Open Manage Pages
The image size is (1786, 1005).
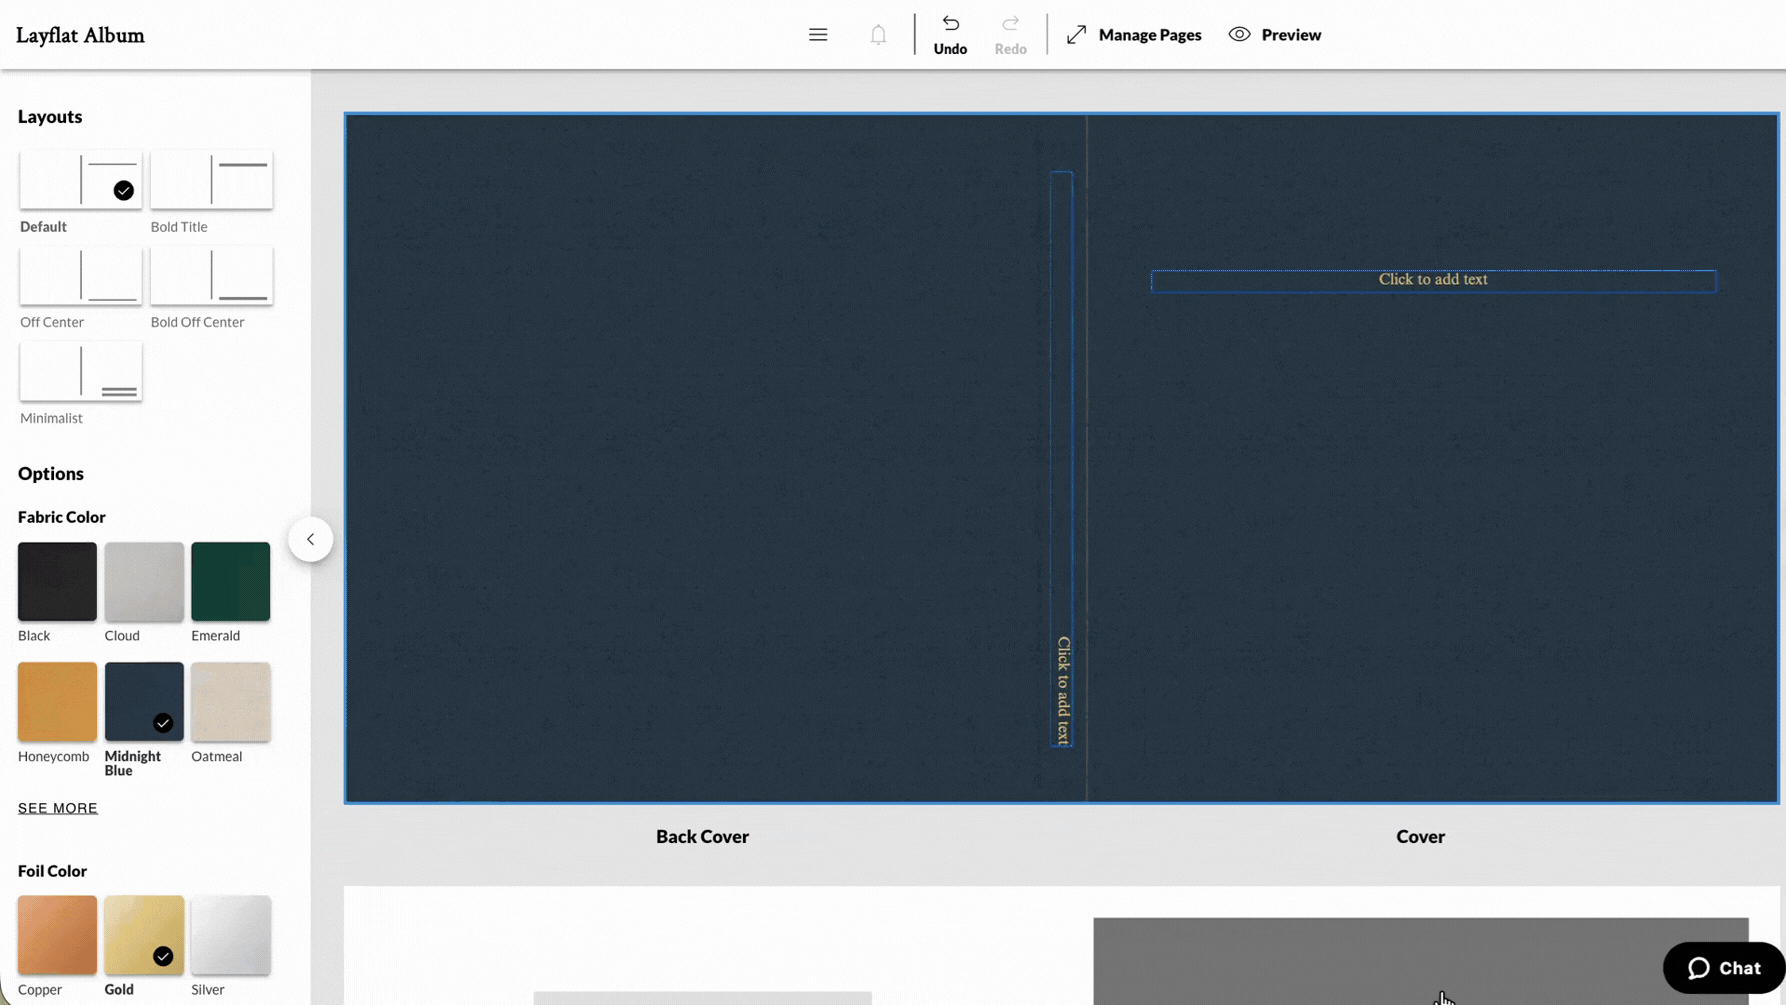coord(1133,34)
